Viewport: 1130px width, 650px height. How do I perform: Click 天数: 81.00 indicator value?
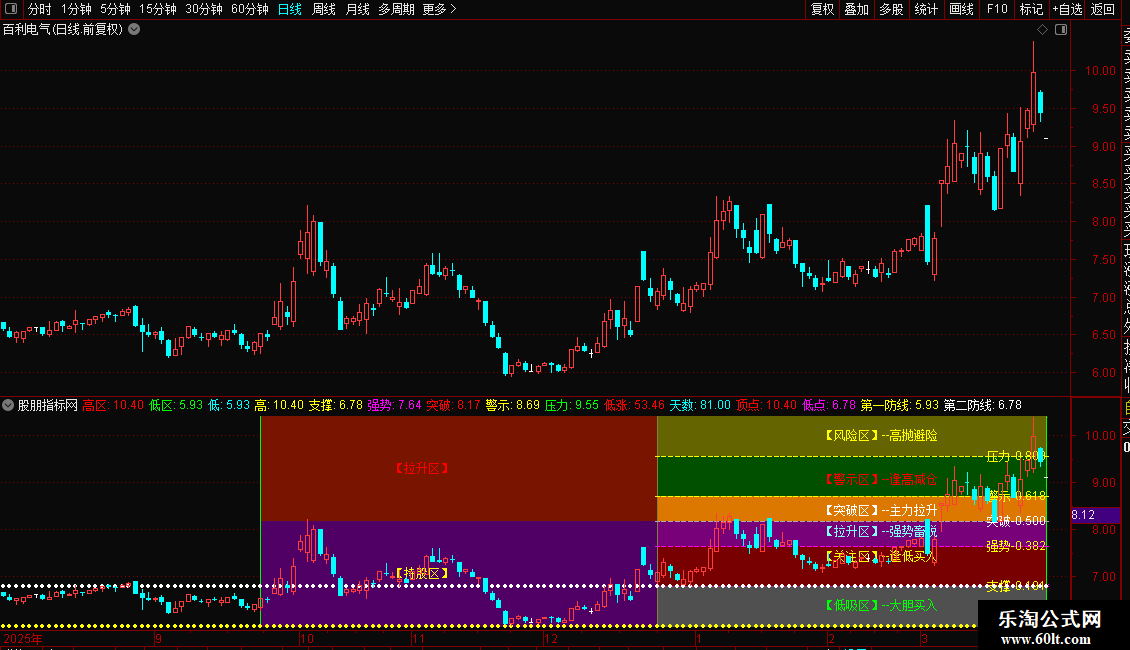(700, 405)
